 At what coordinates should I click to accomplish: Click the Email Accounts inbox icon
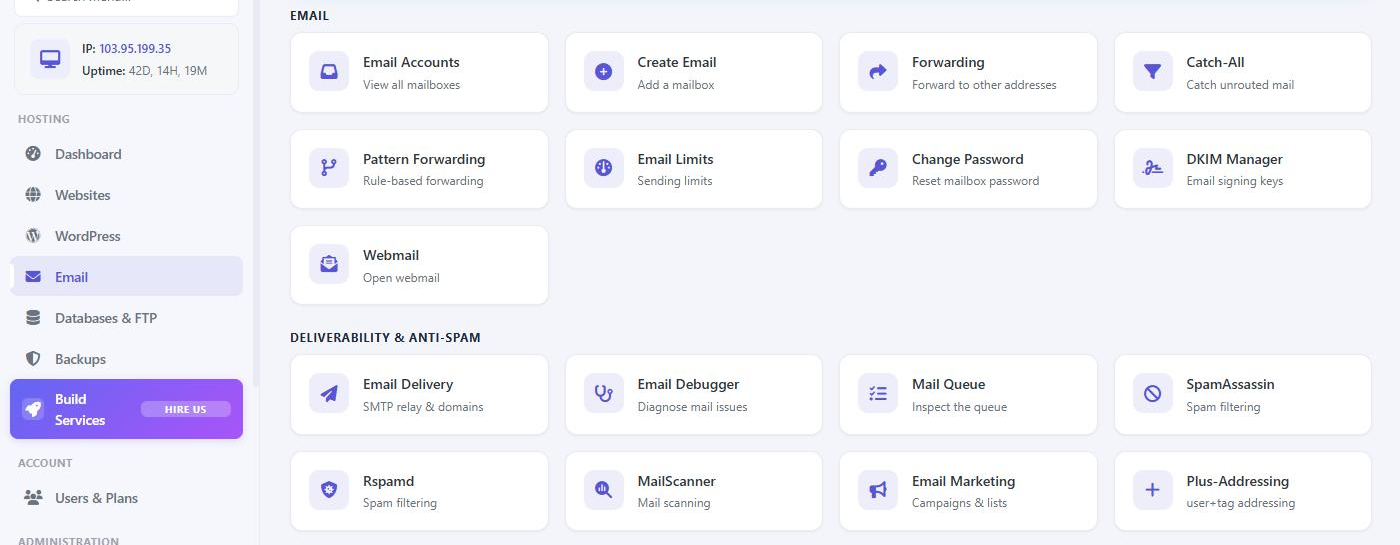point(329,72)
